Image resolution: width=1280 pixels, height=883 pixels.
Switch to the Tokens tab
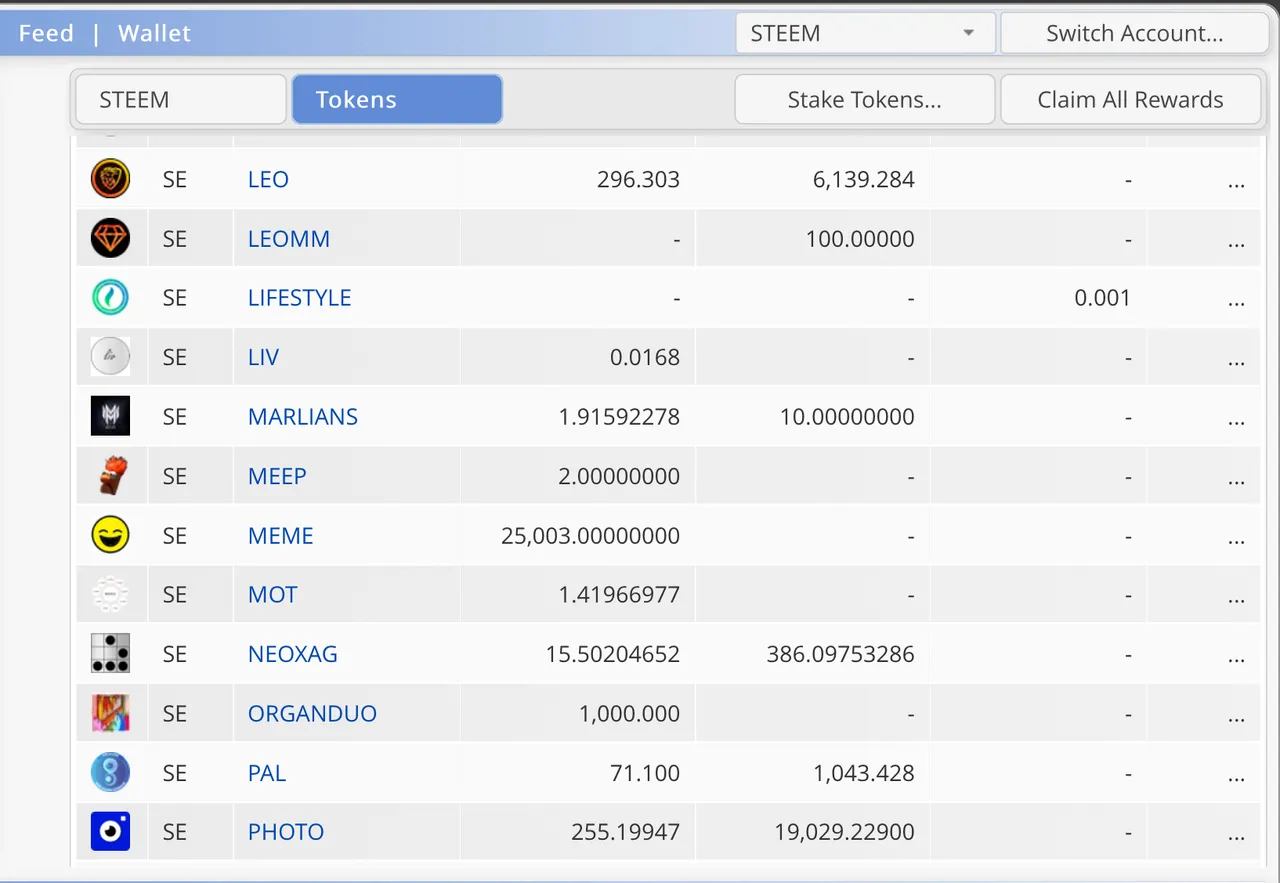tap(397, 99)
